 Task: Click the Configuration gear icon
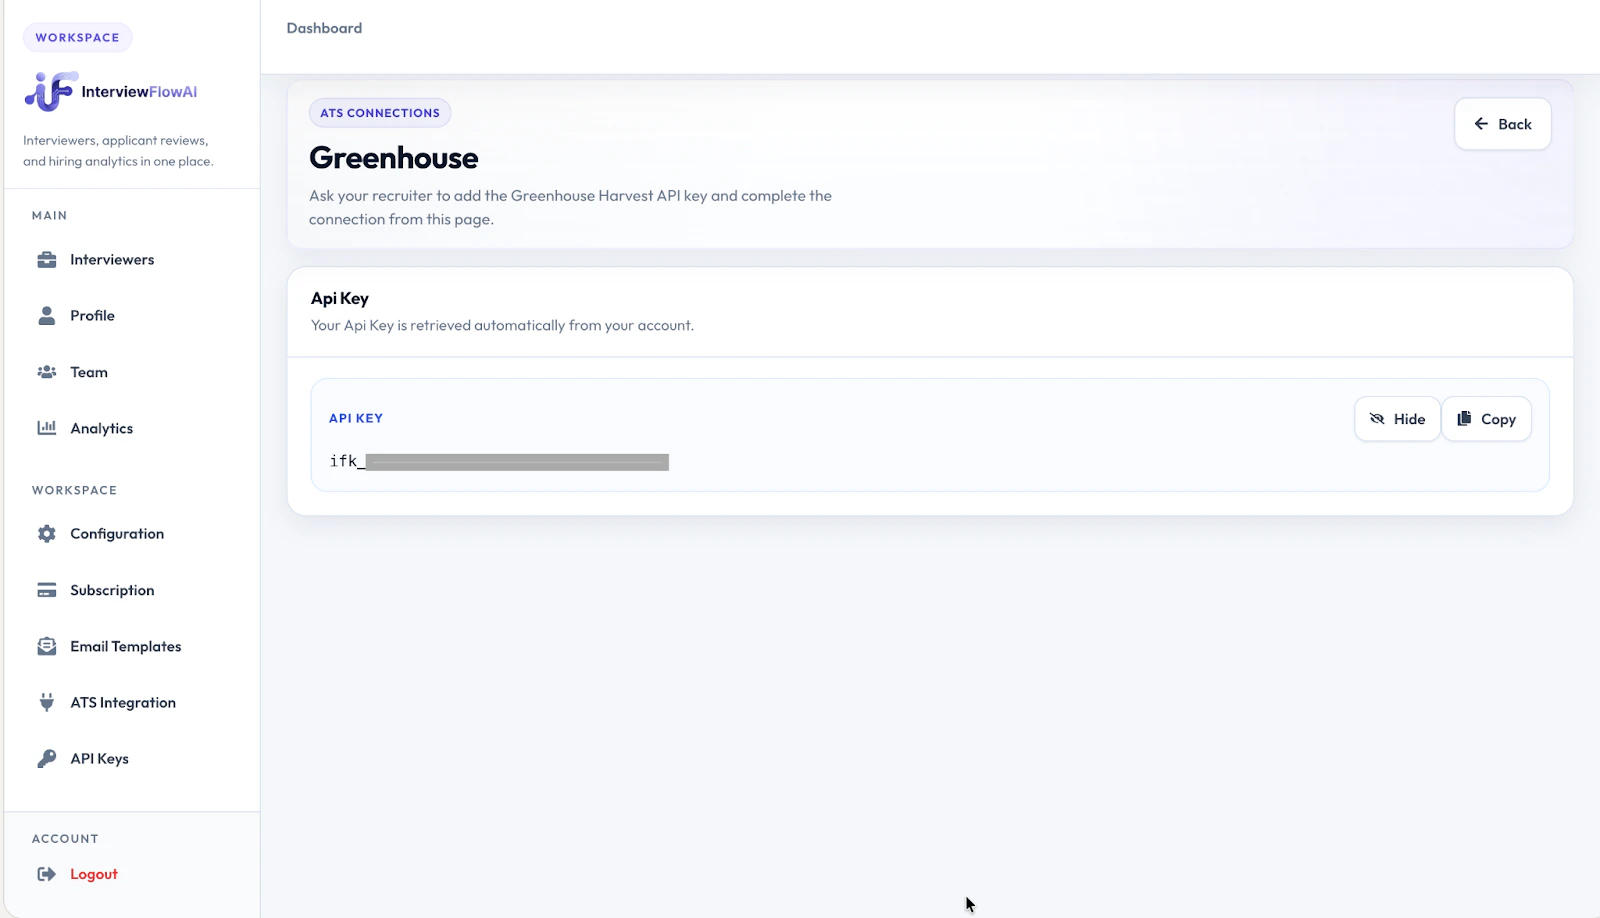coord(47,534)
